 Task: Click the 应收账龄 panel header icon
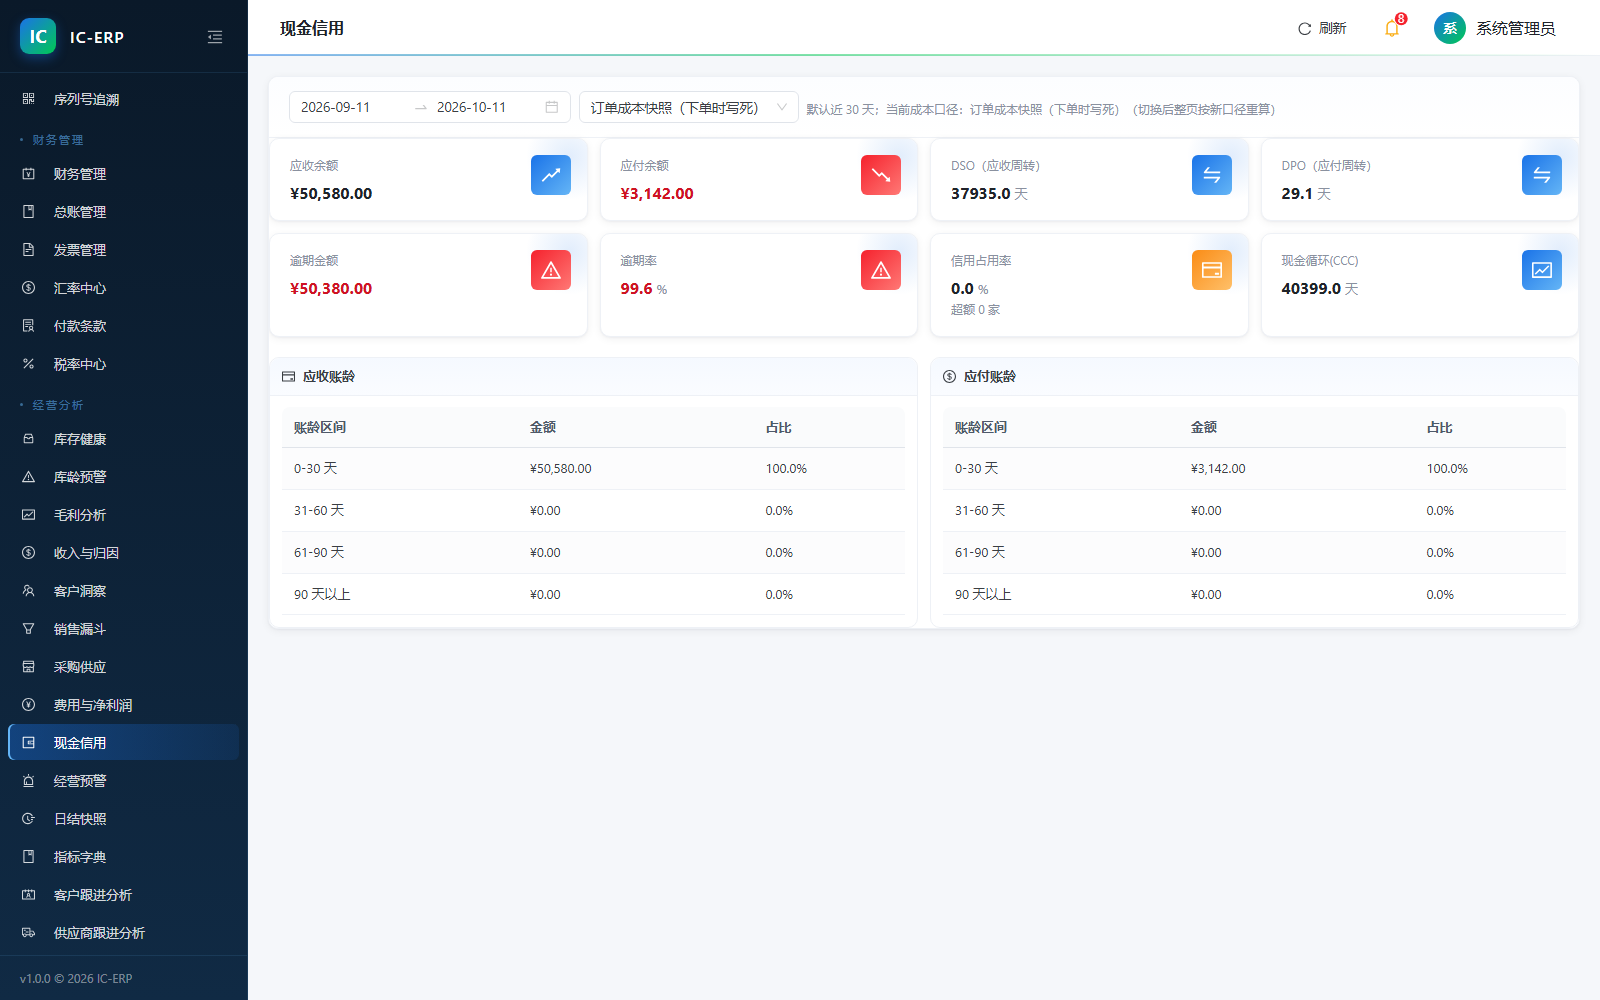click(x=288, y=377)
